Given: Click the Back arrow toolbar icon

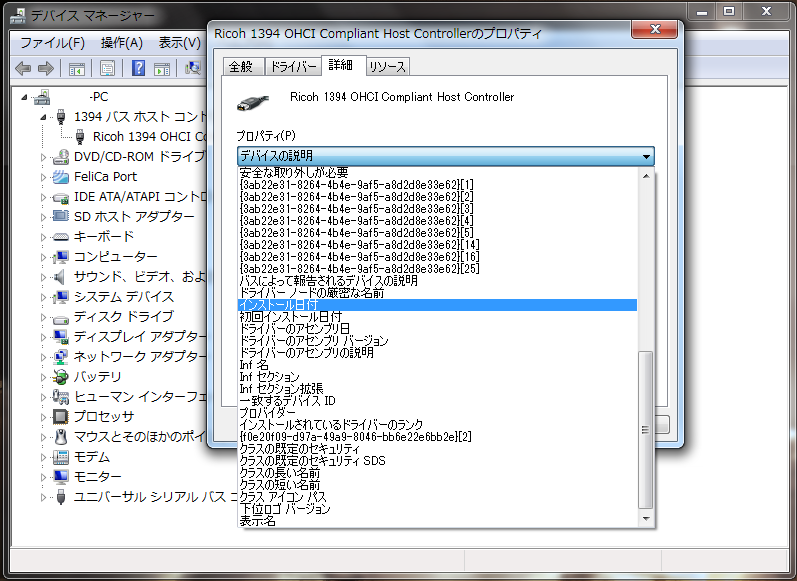Looking at the screenshot, I should point(23,68).
